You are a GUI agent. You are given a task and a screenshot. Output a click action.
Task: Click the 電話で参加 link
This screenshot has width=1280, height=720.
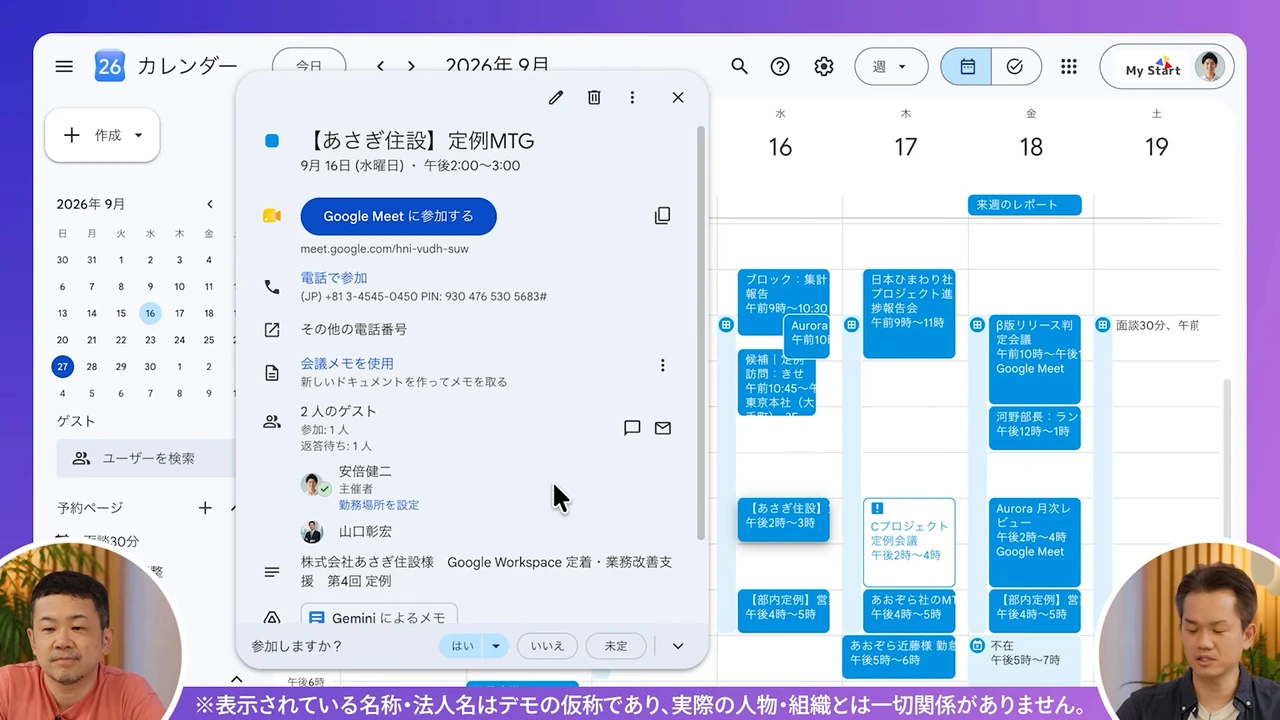coord(334,278)
